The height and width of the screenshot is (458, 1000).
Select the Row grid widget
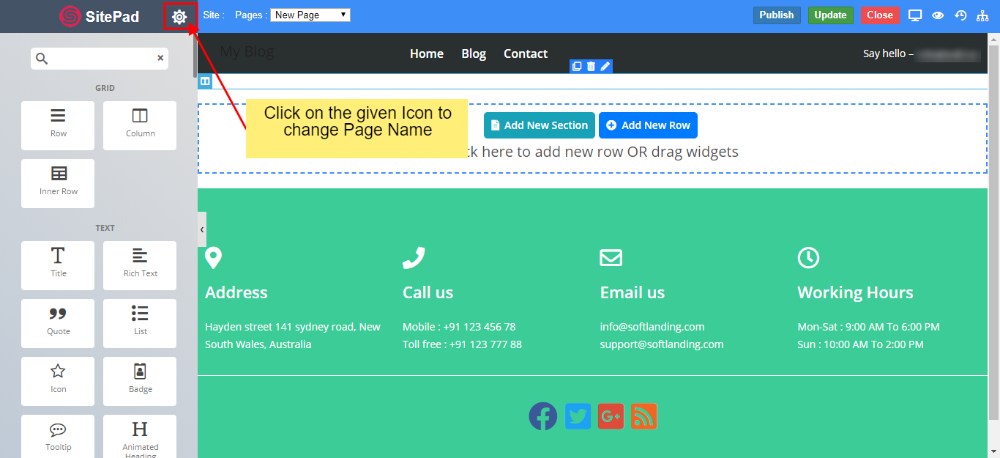click(58, 124)
